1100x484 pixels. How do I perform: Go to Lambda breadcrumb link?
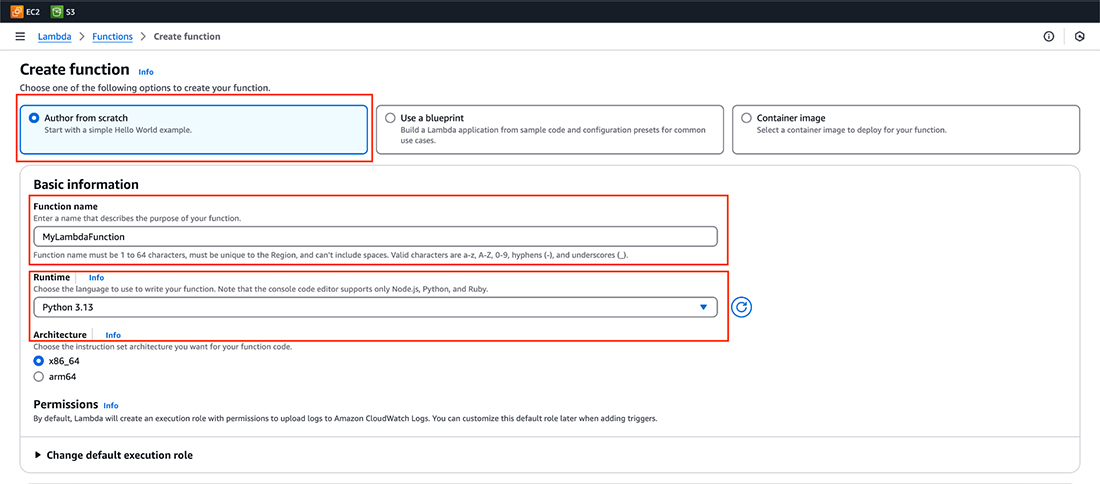[x=54, y=36]
